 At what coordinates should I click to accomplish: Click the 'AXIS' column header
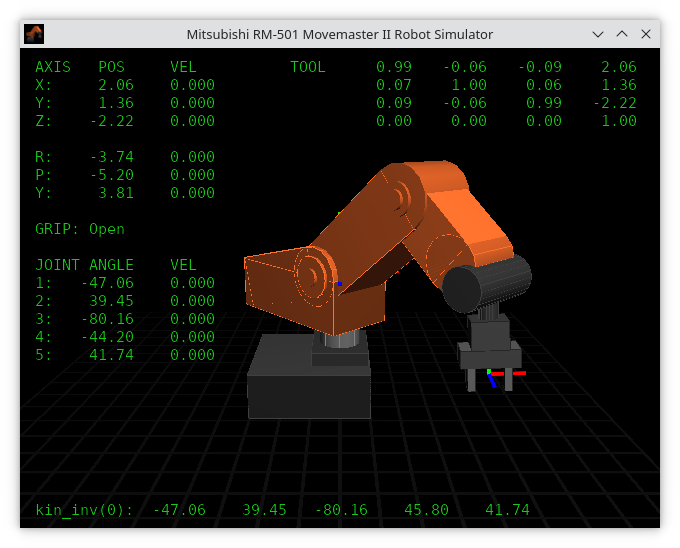point(53,67)
